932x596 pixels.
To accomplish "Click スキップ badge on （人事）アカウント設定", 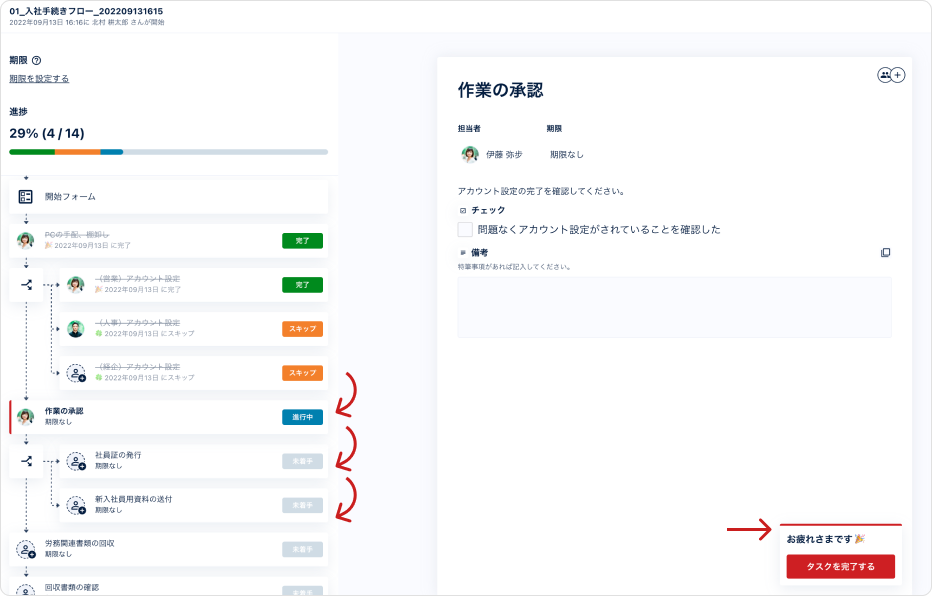I will pos(303,329).
